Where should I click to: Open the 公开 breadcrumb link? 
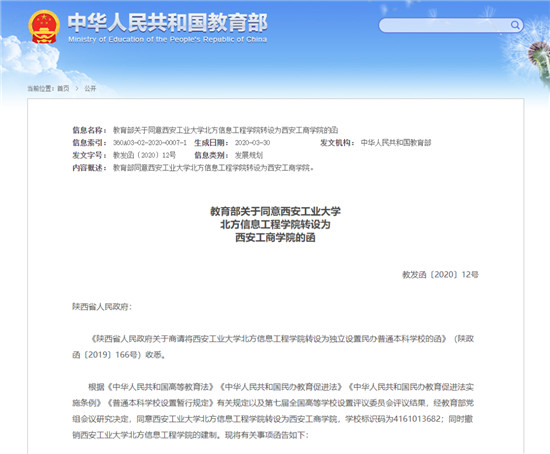tap(90, 88)
